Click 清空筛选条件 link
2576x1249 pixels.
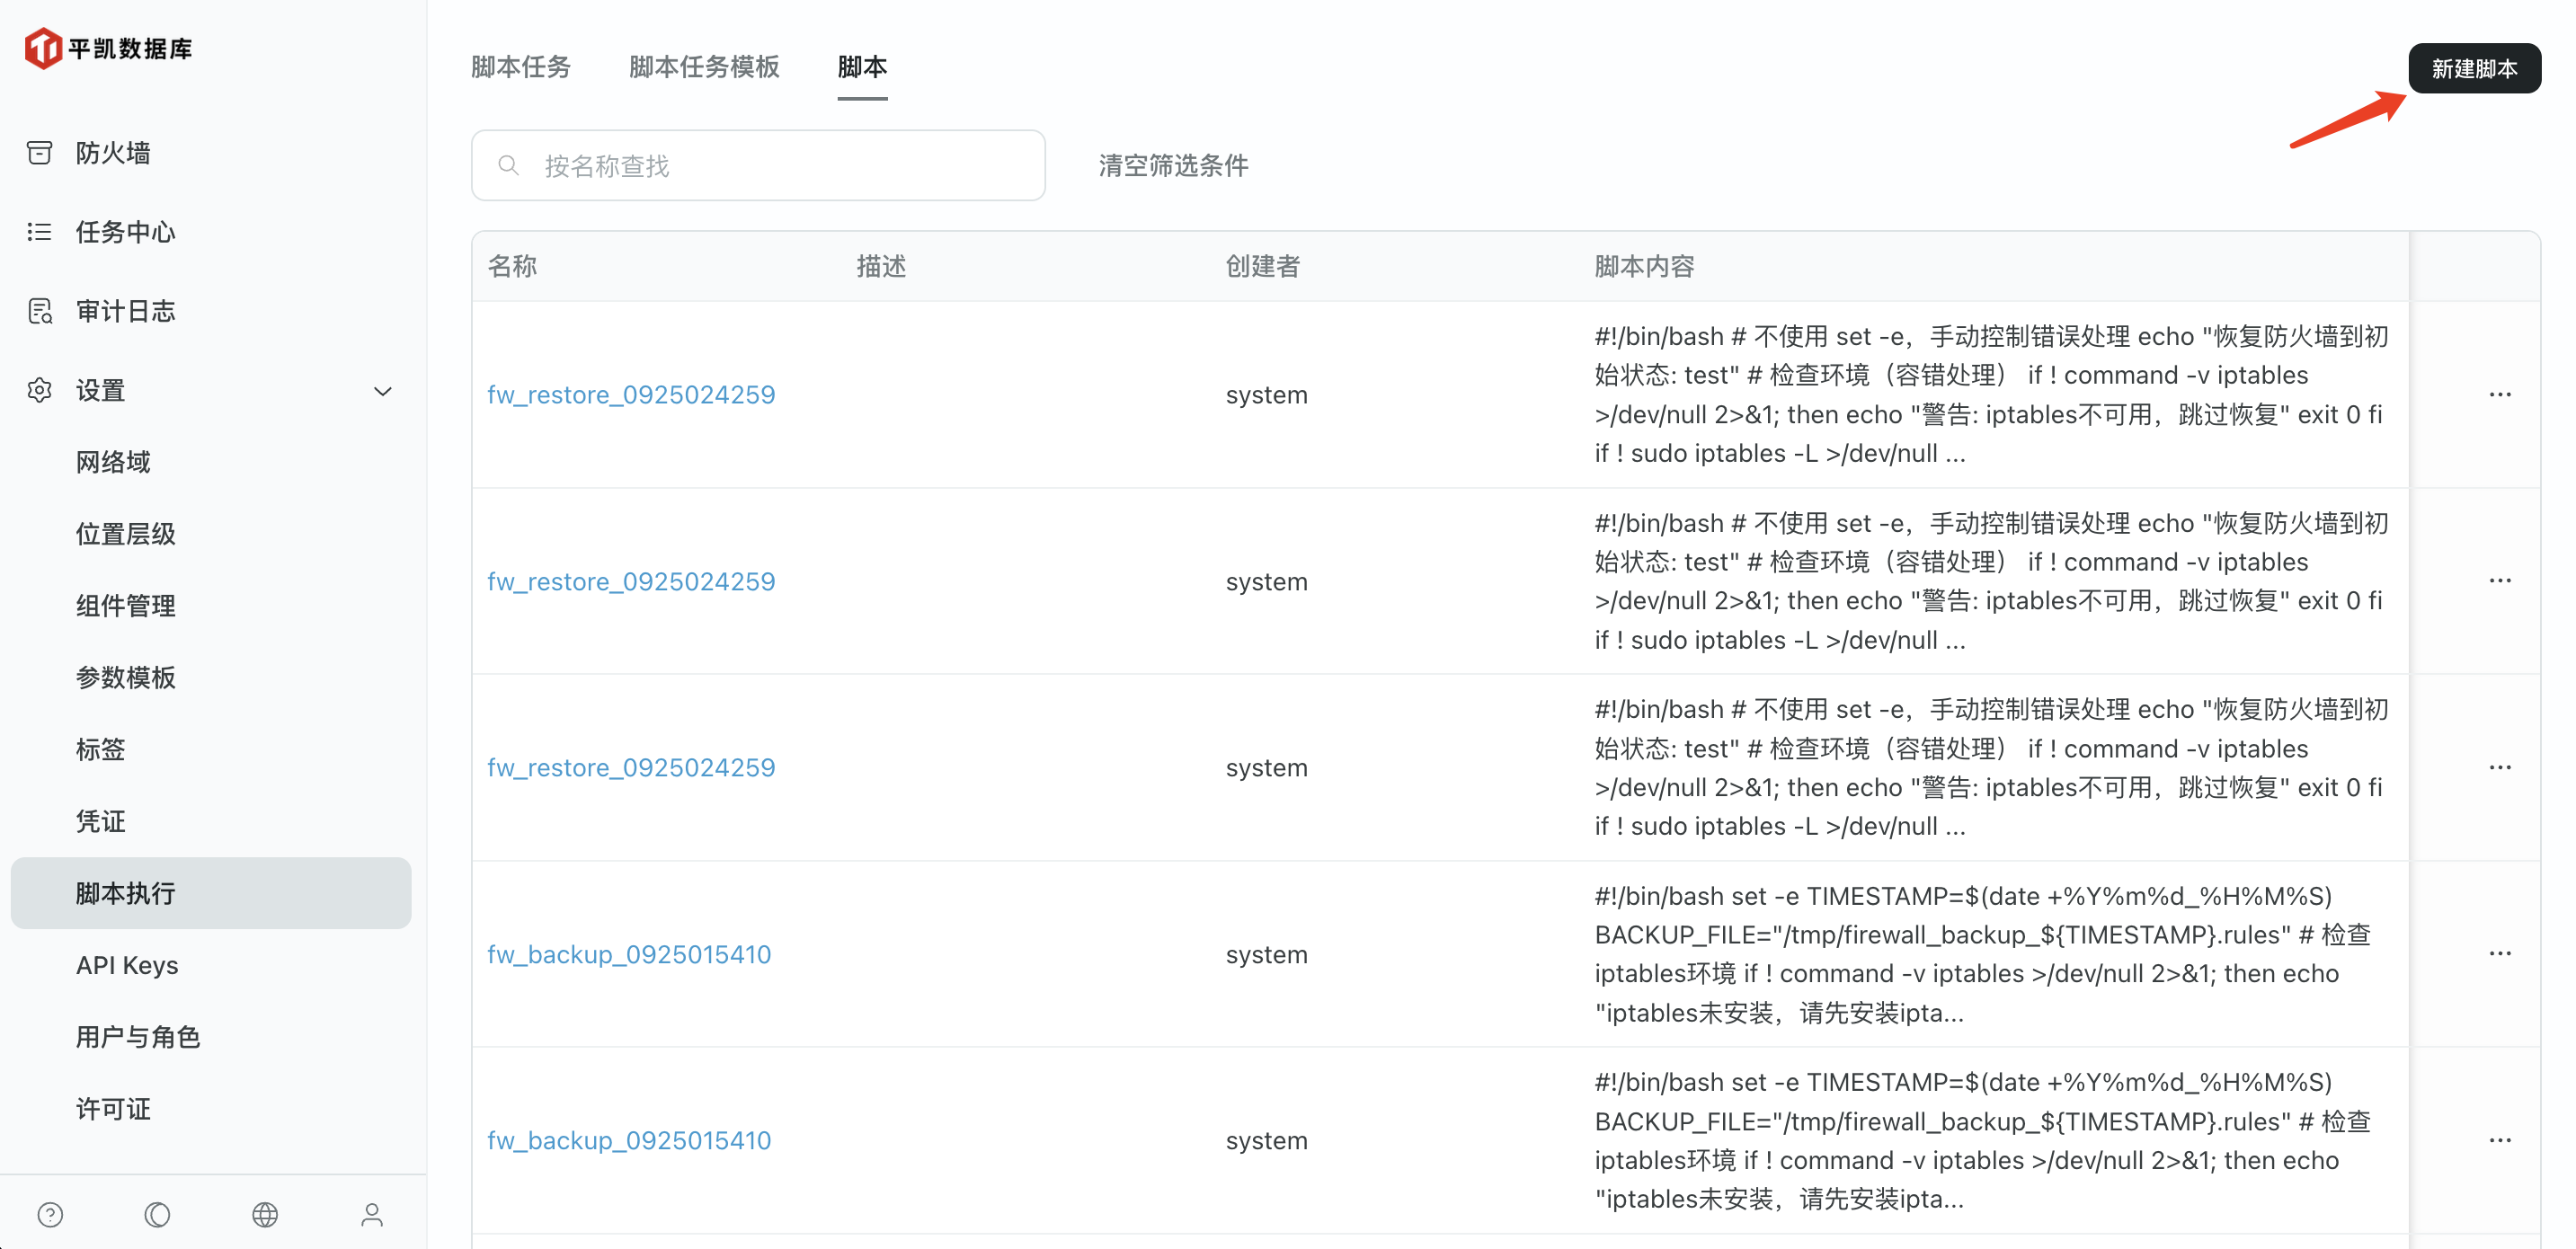coord(1173,165)
